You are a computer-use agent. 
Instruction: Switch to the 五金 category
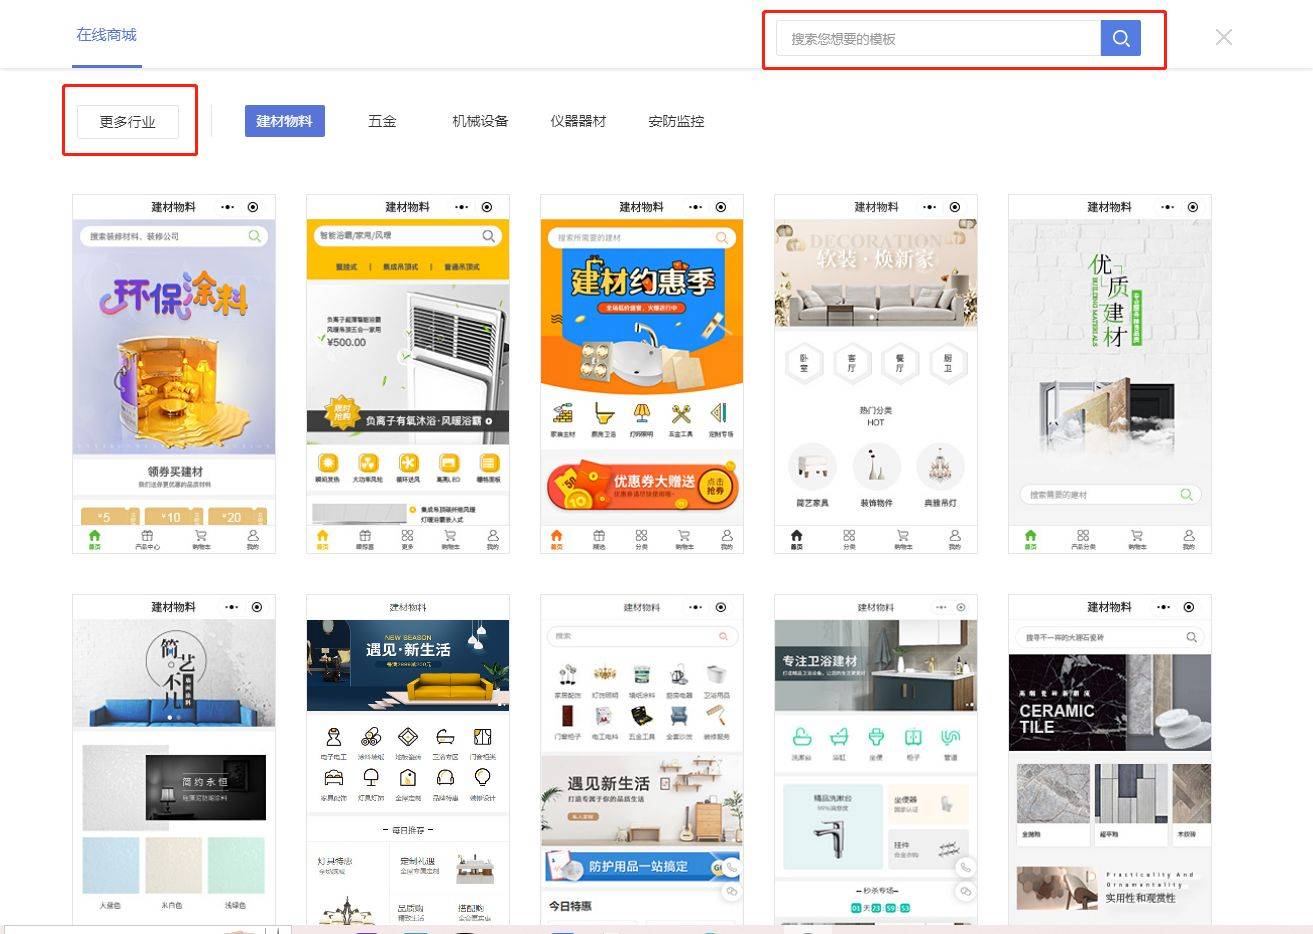coord(382,121)
